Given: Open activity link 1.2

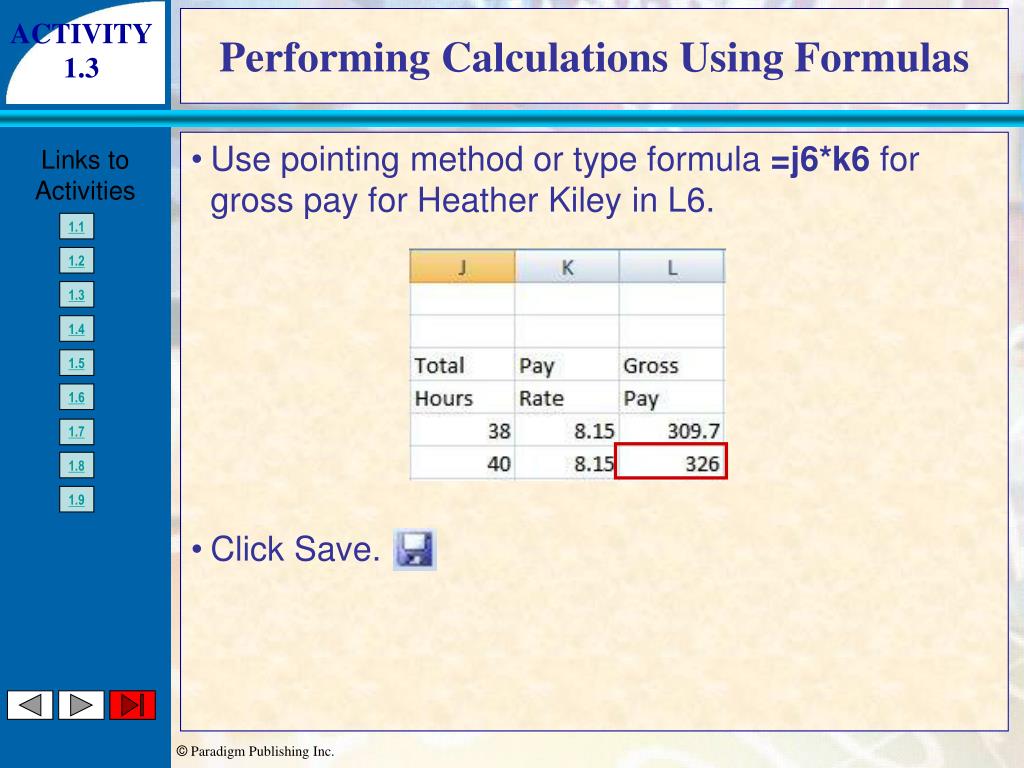Looking at the screenshot, I should [x=76, y=261].
